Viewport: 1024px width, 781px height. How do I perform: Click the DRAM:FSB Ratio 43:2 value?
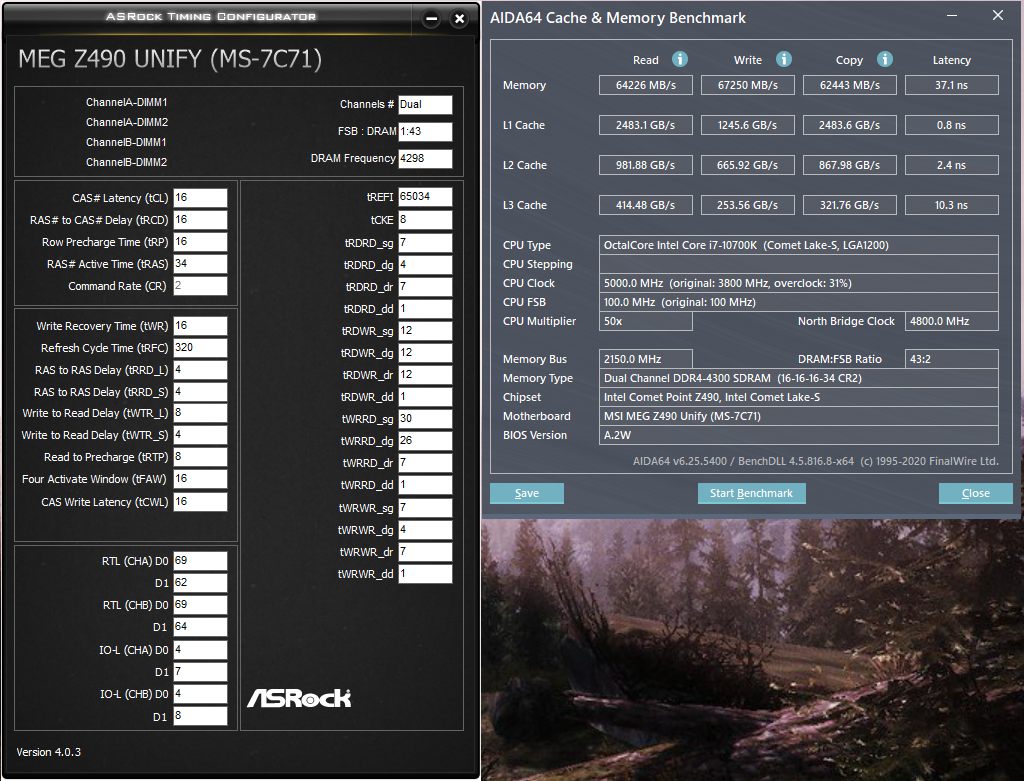point(952,359)
